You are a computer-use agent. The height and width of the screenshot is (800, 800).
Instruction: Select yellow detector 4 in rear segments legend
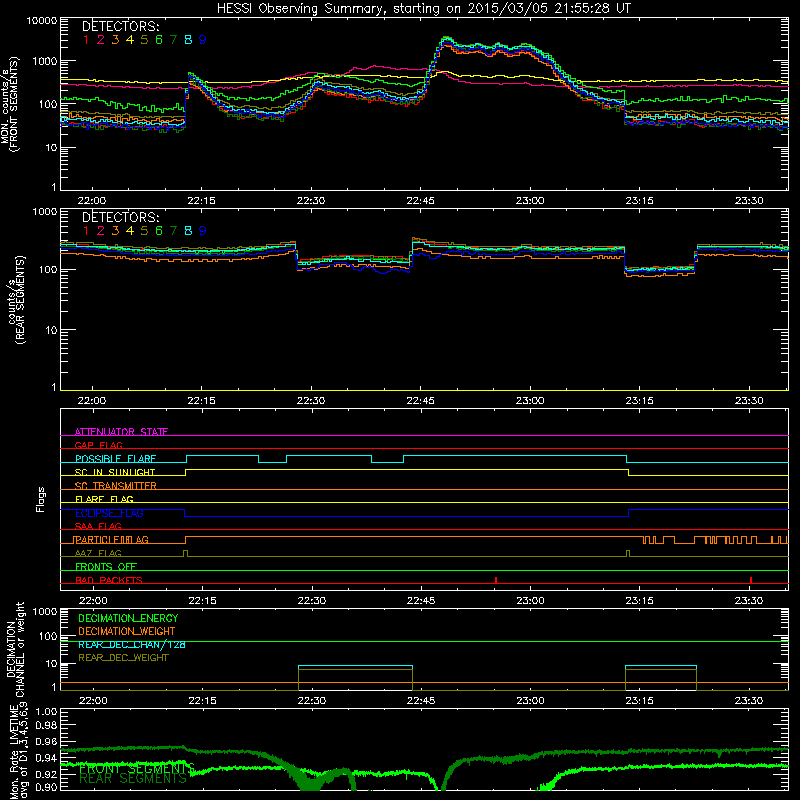click(x=130, y=231)
